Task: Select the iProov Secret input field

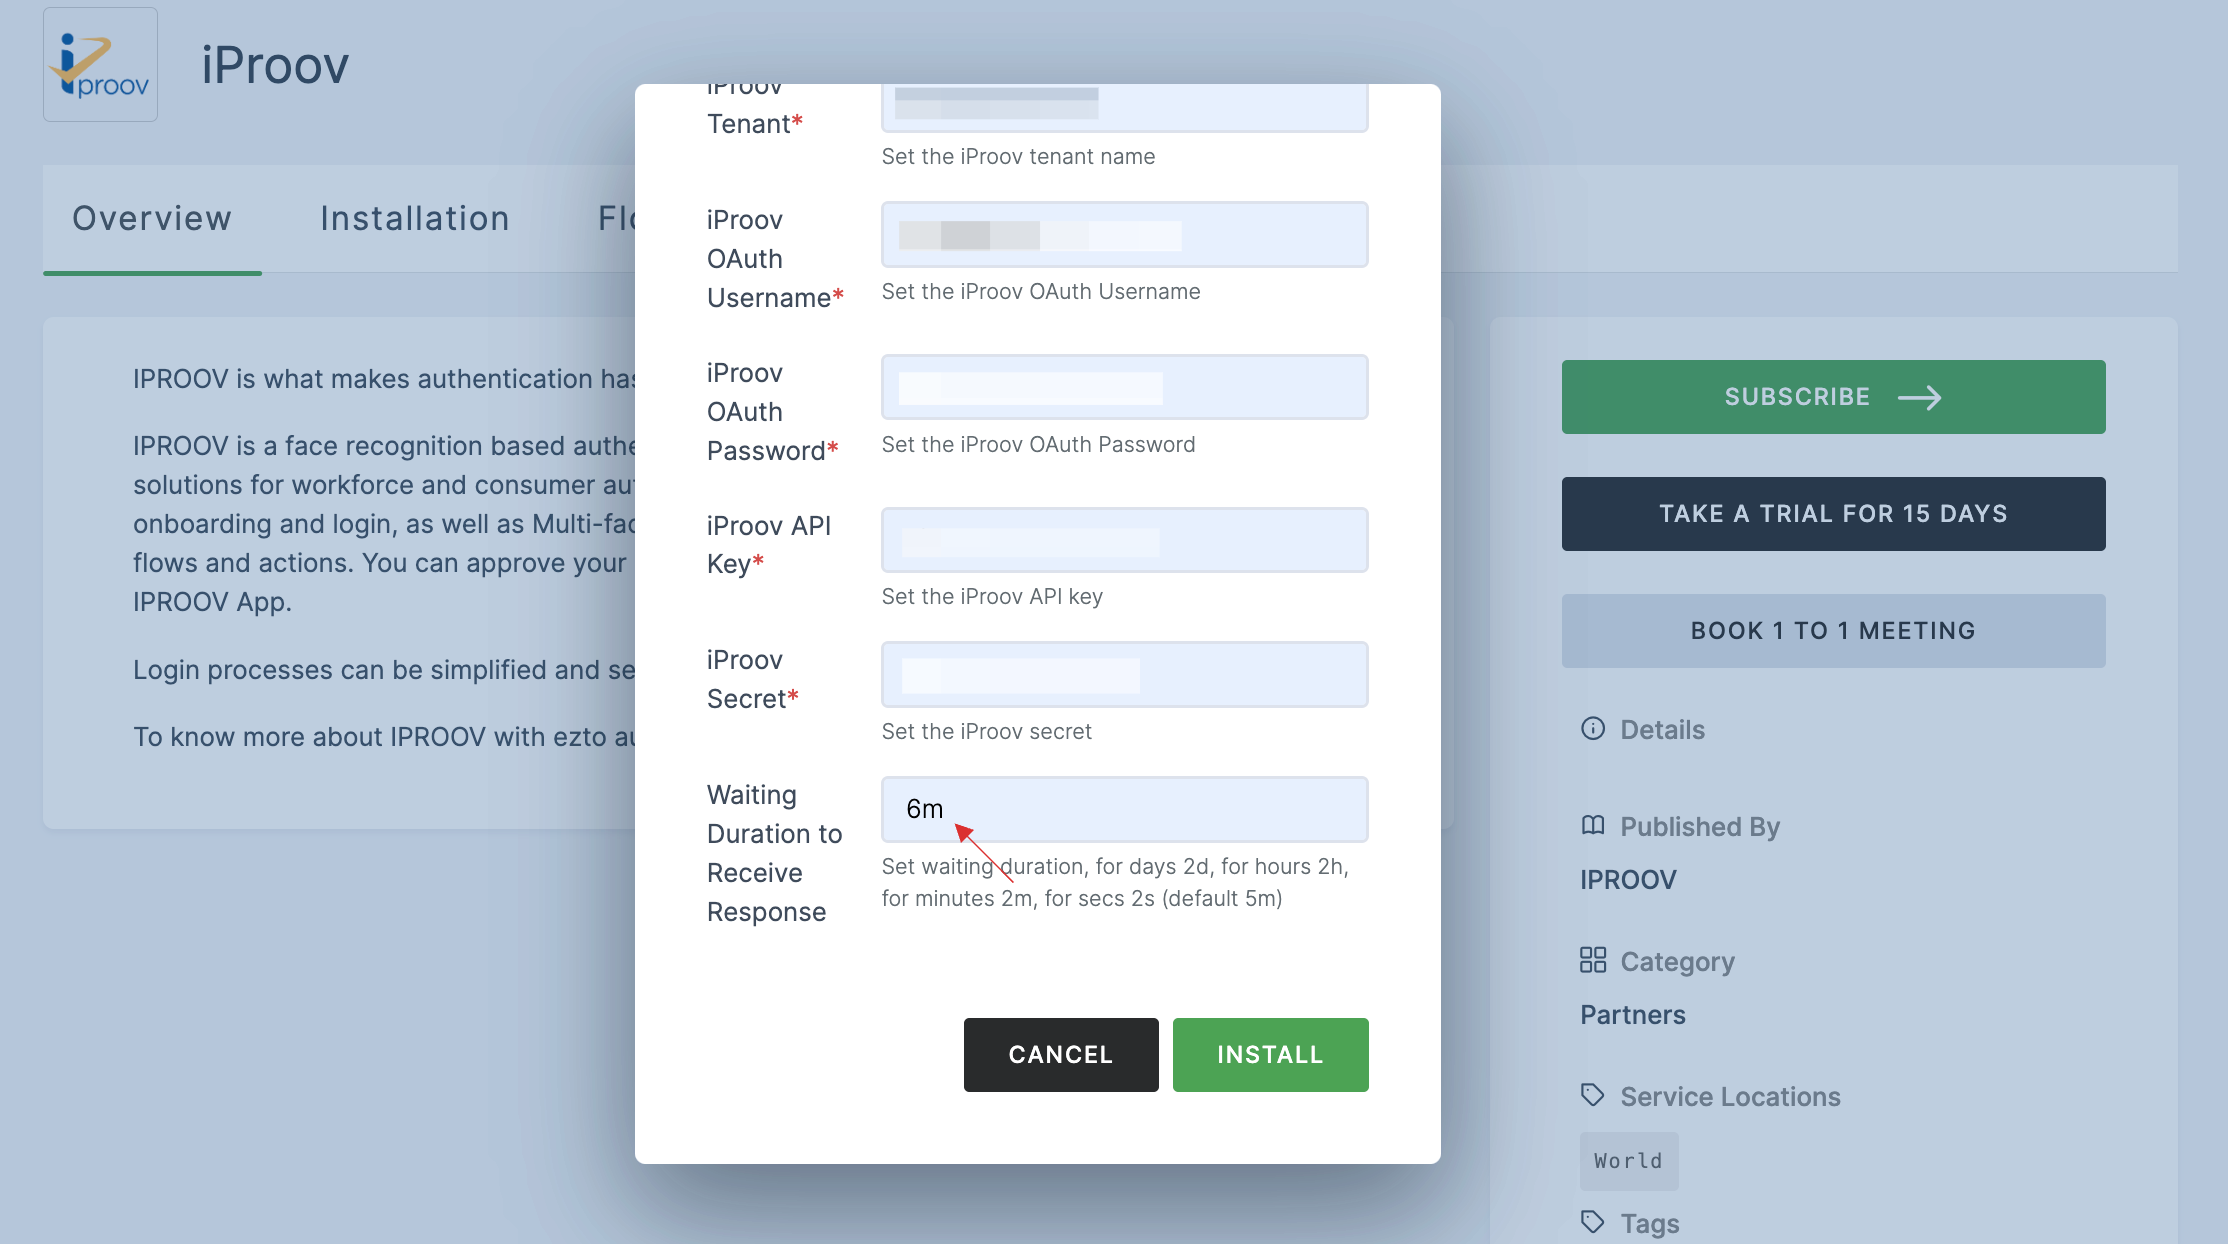Action: pos(1125,673)
